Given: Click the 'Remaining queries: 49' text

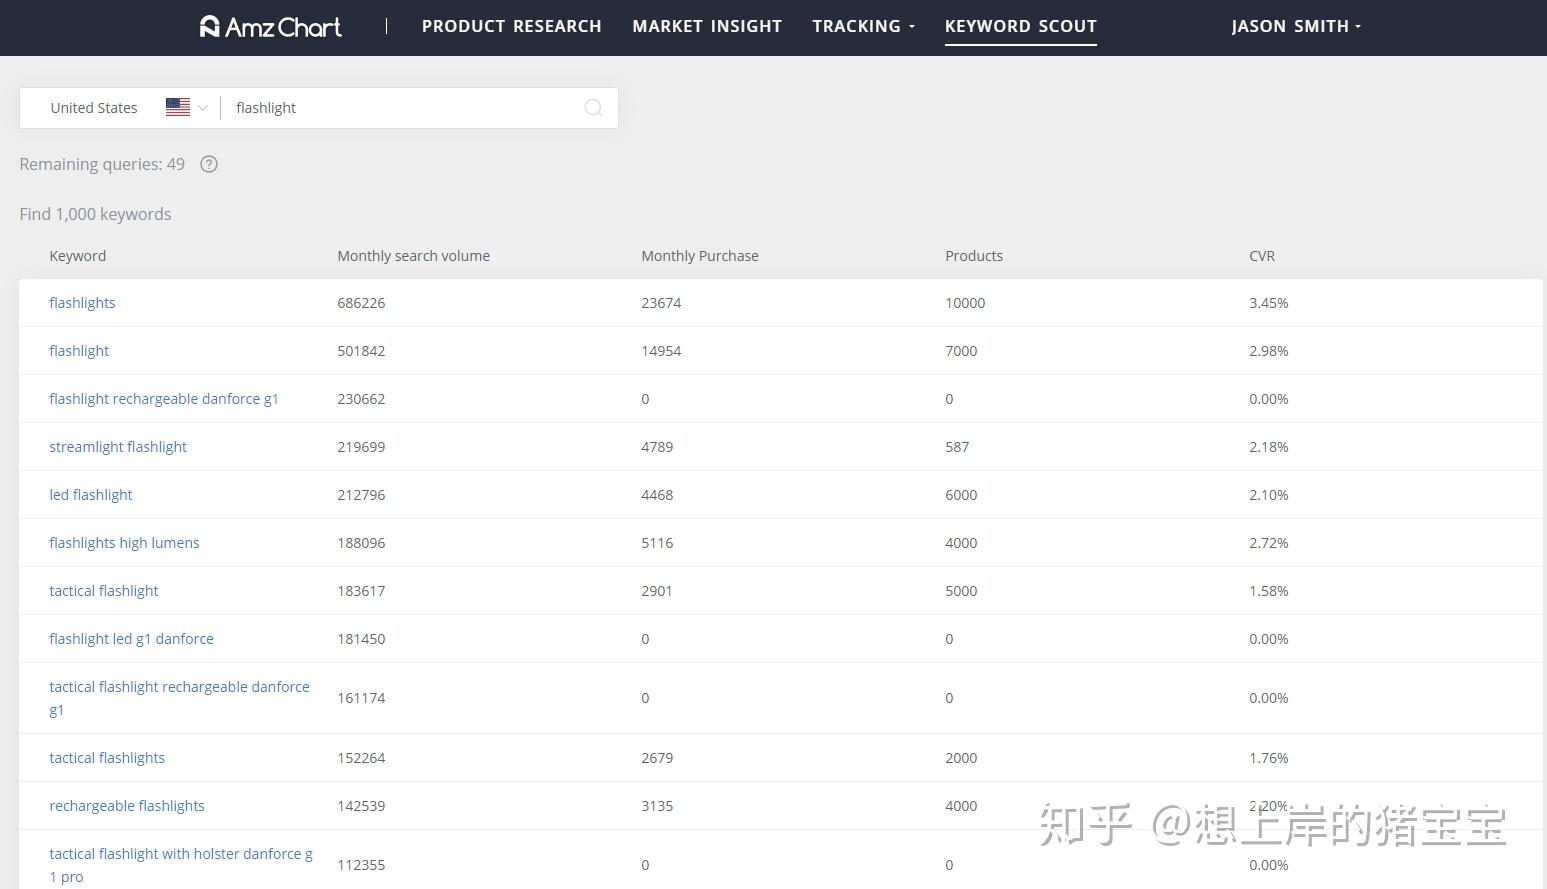Looking at the screenshot, I should (x=102, y=164).
